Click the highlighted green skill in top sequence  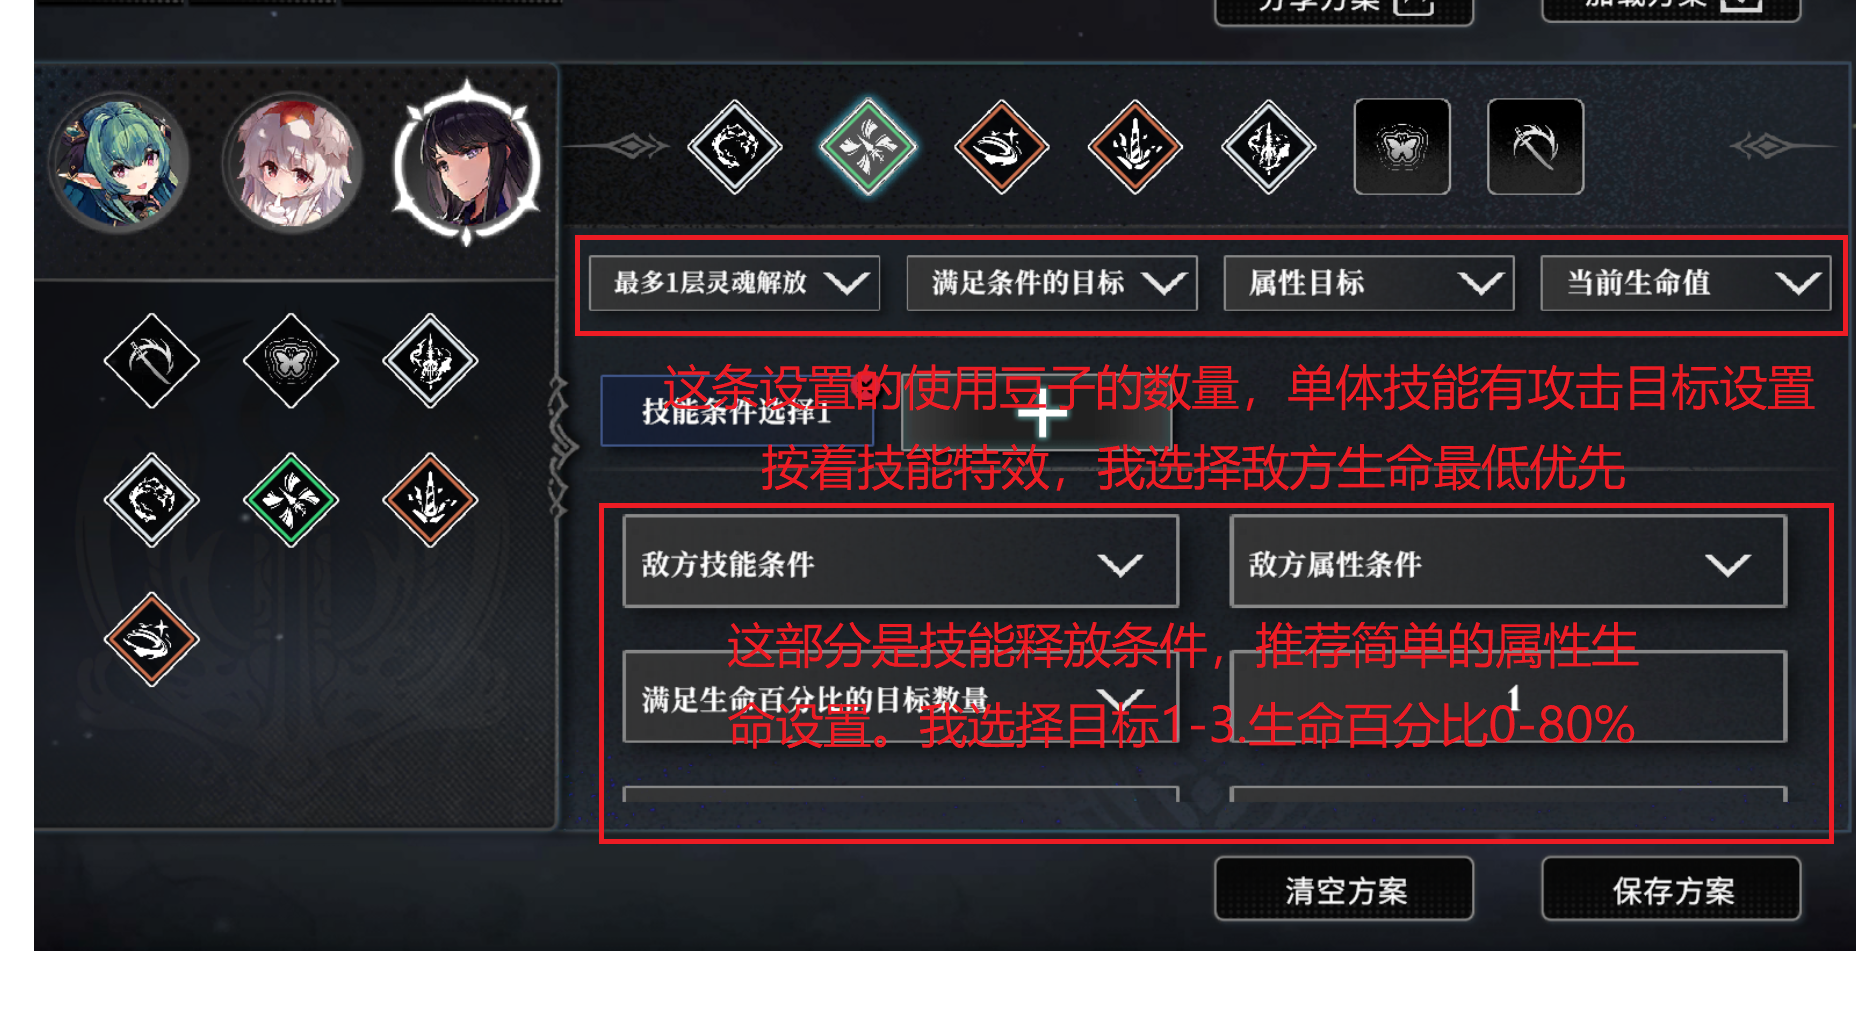click(x=867, y=147)
